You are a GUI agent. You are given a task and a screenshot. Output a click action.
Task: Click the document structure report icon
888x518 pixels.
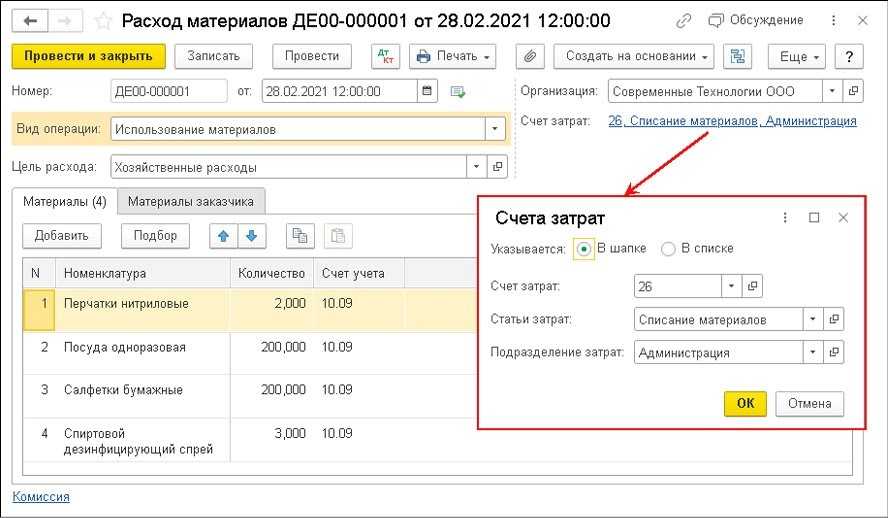(738, 57)
